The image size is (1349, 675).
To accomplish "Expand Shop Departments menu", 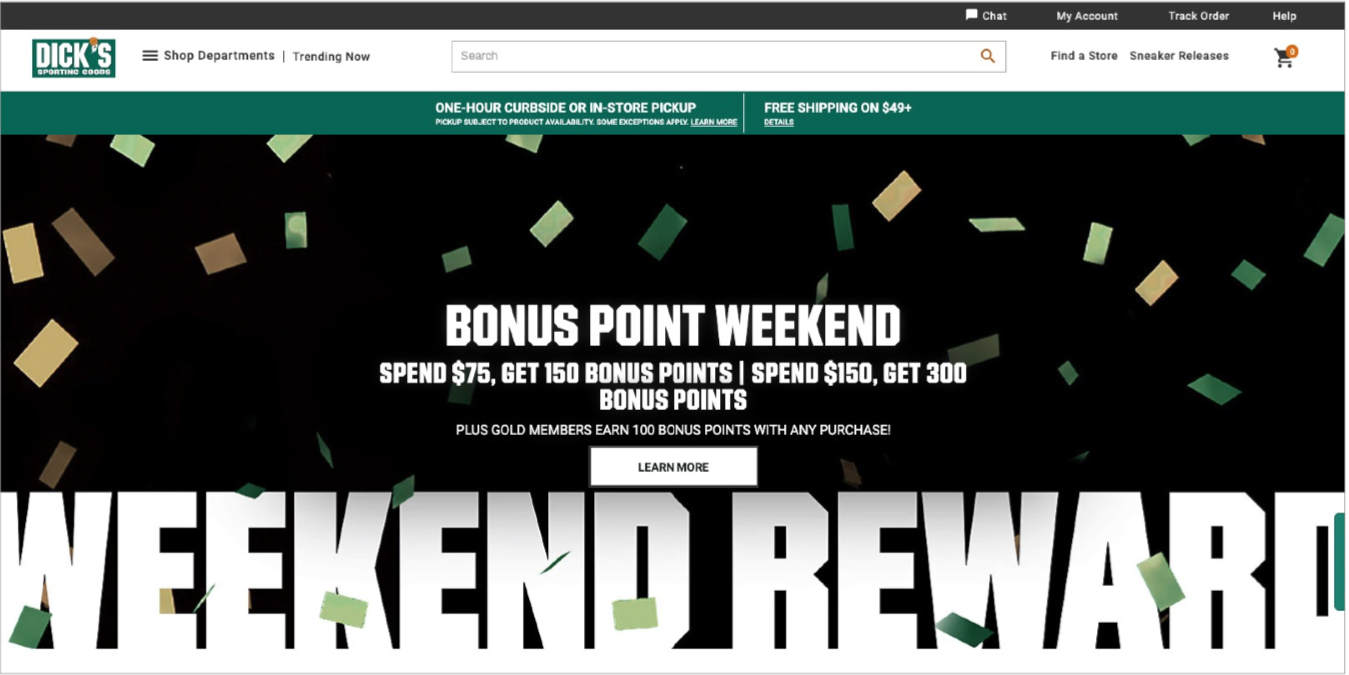I will click(219, 56).
